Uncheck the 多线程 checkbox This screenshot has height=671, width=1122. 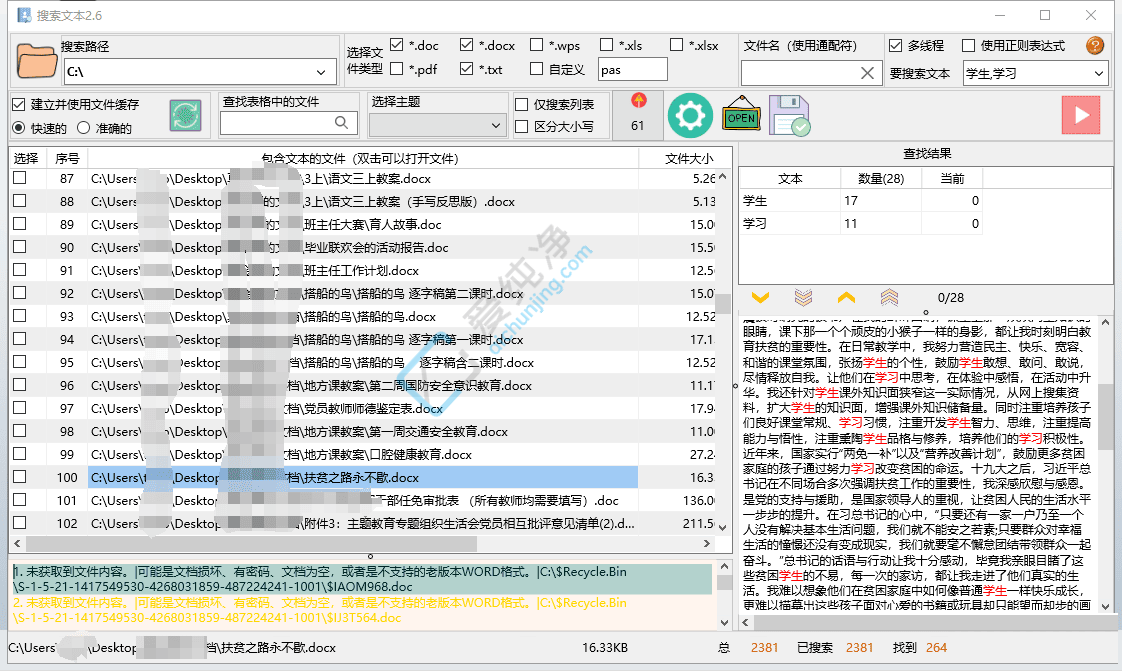pos(895,46)
